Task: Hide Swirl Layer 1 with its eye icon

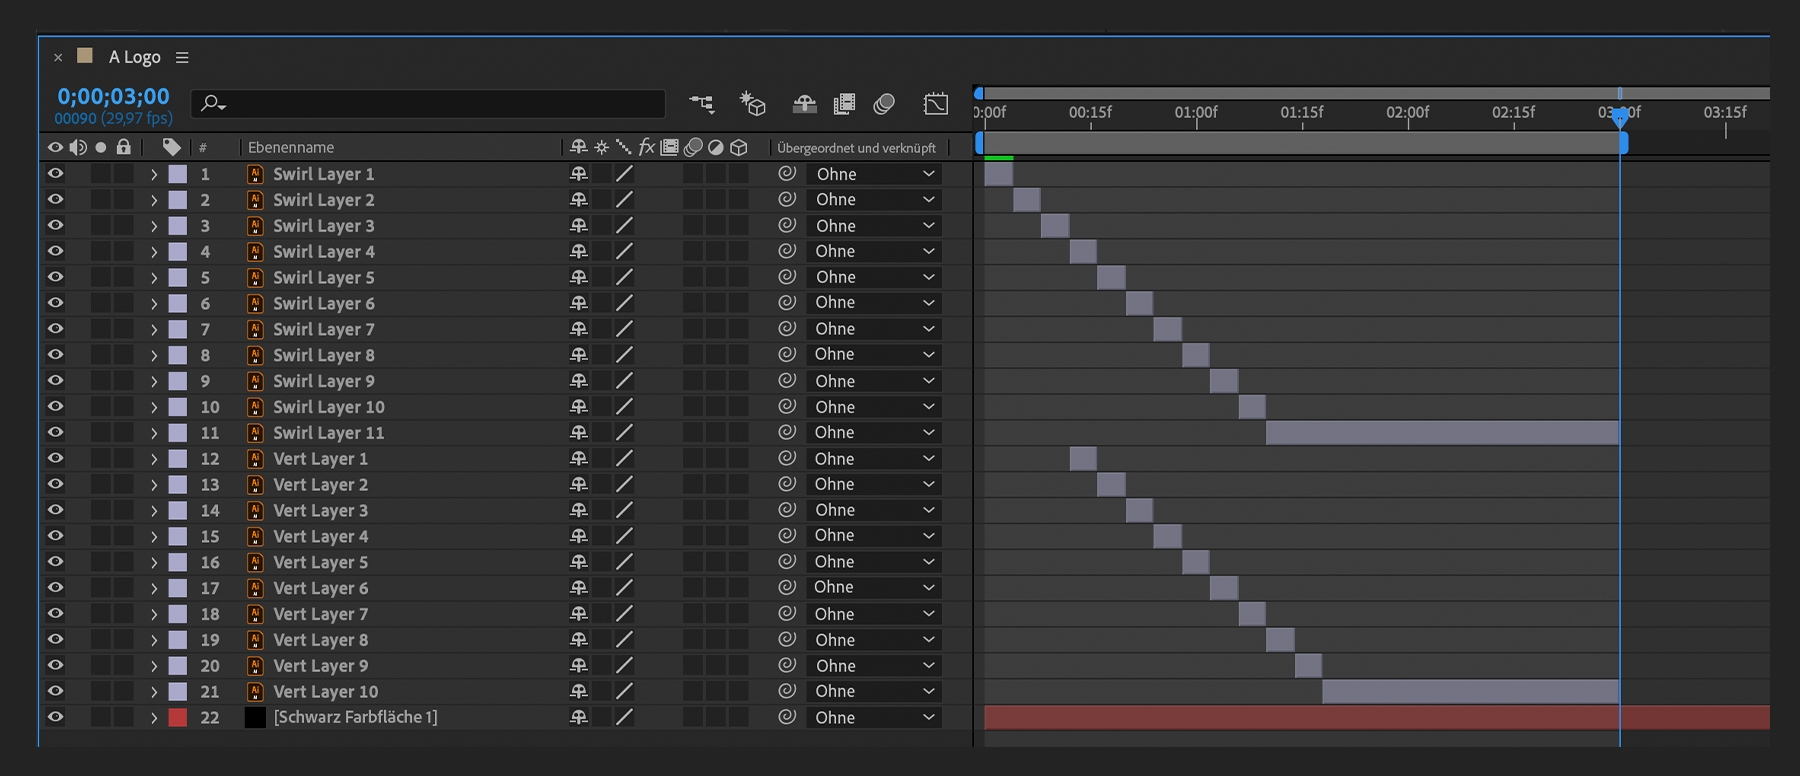Action: tap(55, 174)
